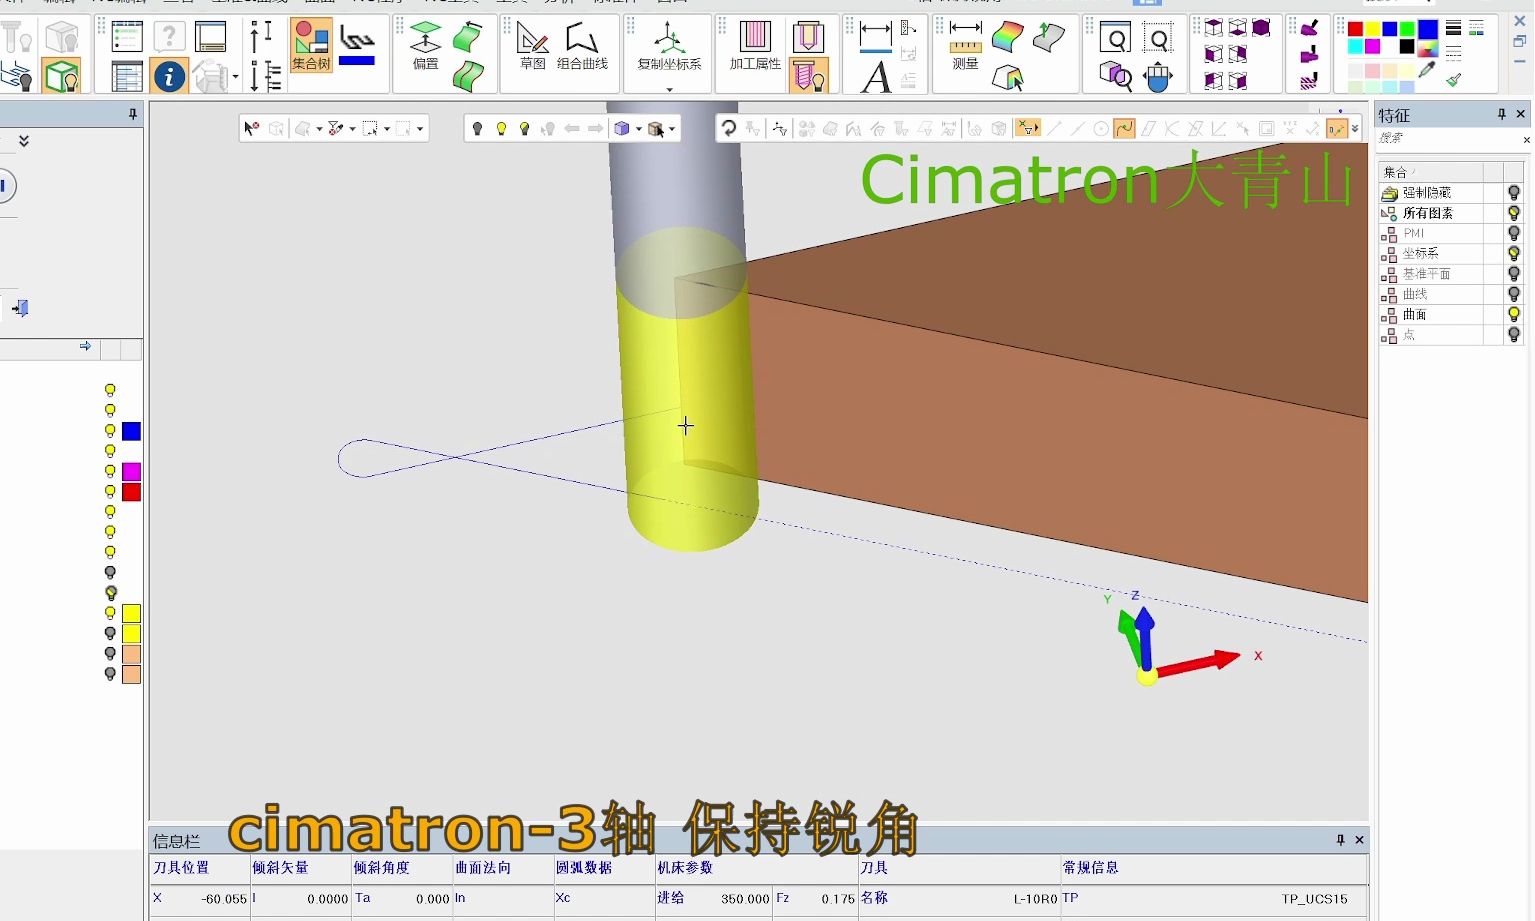
Task: Open dropdown arrow under 复制坐标系
Action: (x=669, y=90)
